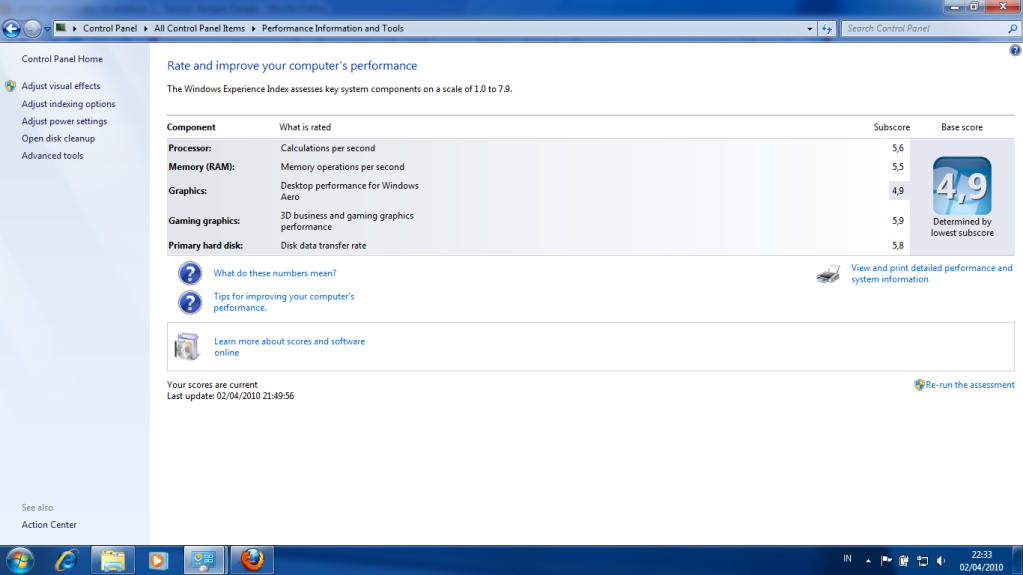
Task: Open the Windows Start menu
Action: point(20,560)
